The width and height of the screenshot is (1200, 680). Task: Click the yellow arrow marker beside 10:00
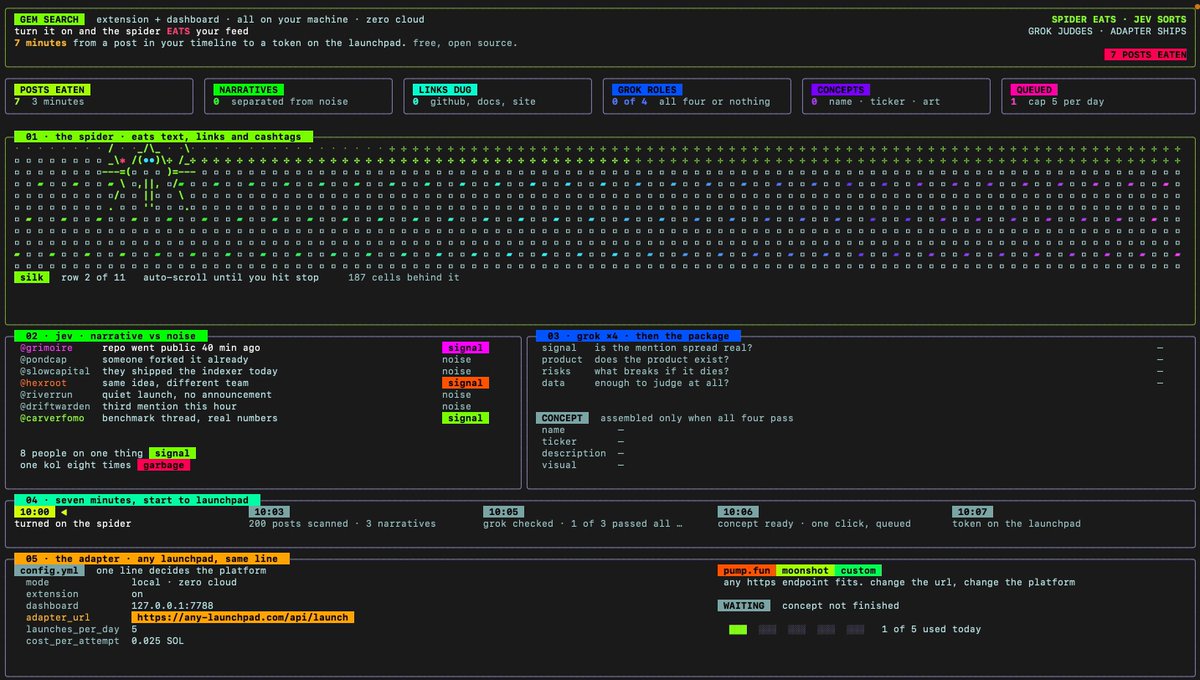pyautogui.click(x=64, y=512)
